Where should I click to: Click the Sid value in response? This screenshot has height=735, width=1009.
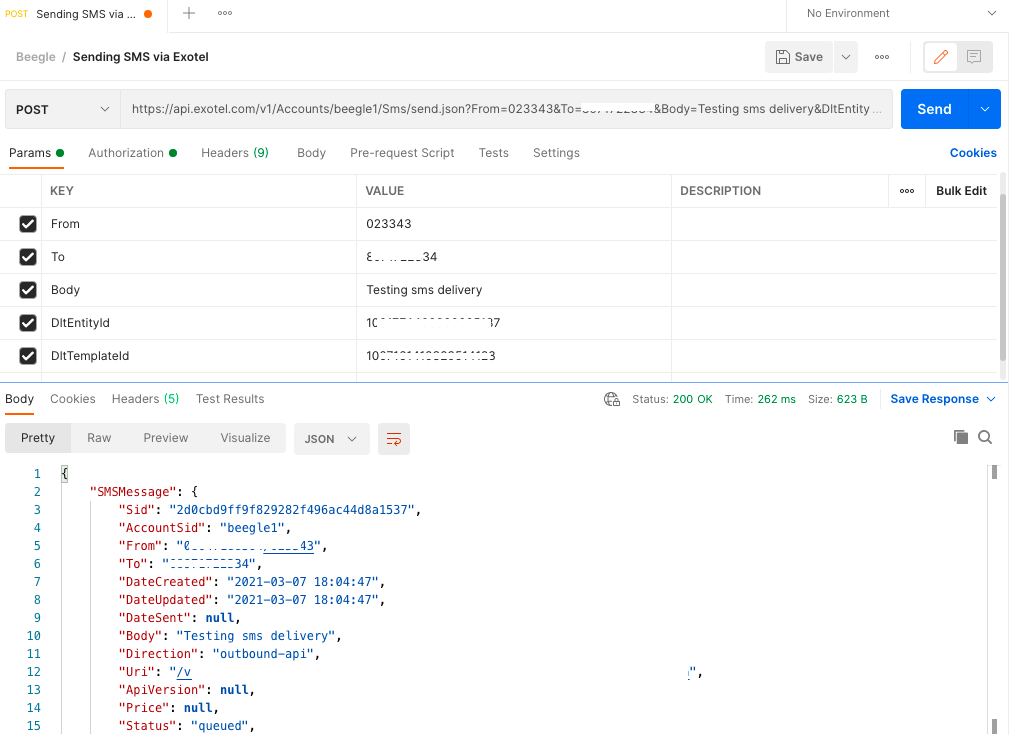292,510
